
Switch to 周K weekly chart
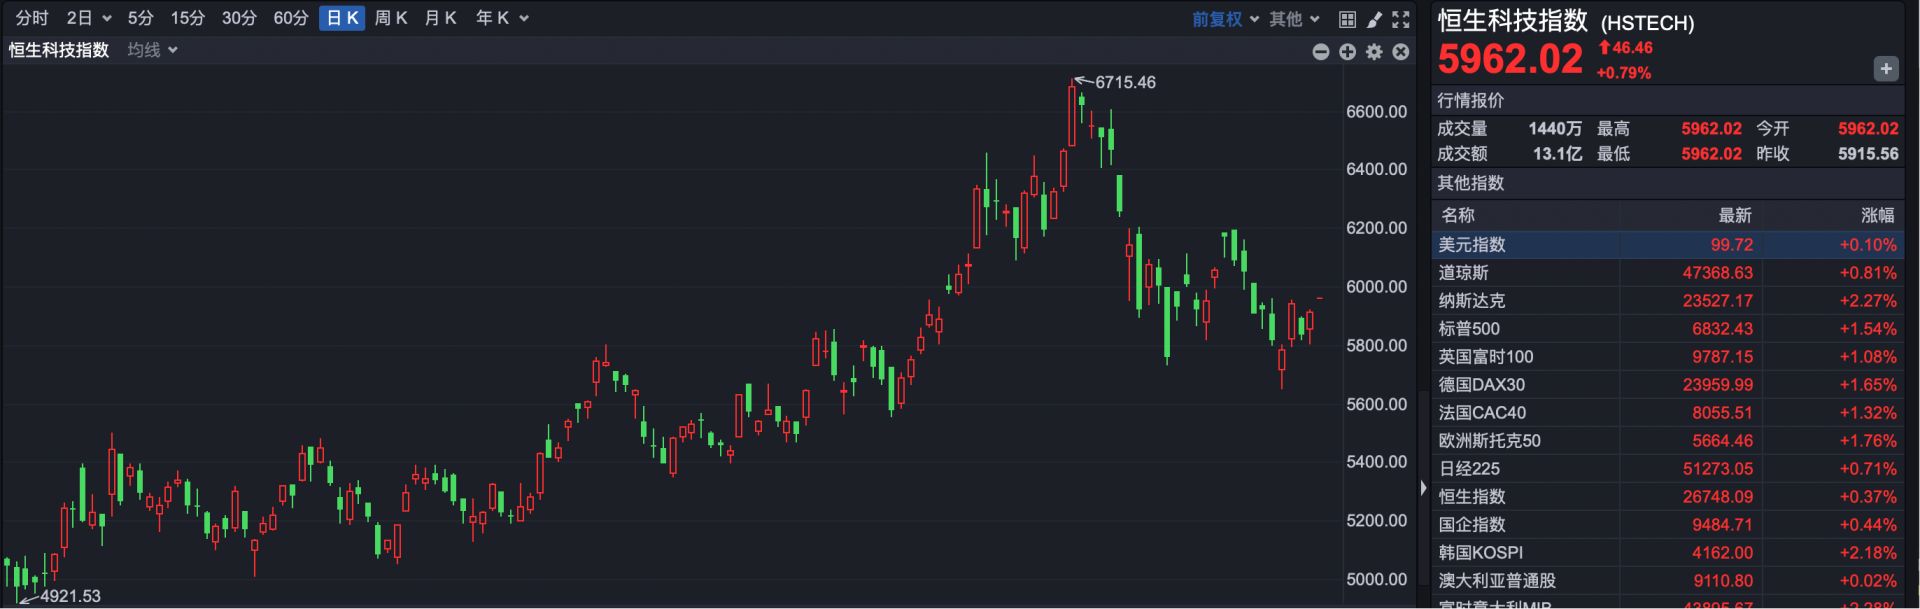pos(391,18)
